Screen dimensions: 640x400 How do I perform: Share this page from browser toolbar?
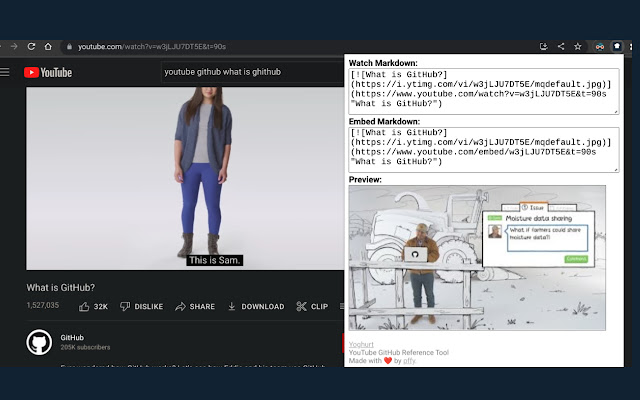[561, 47]
